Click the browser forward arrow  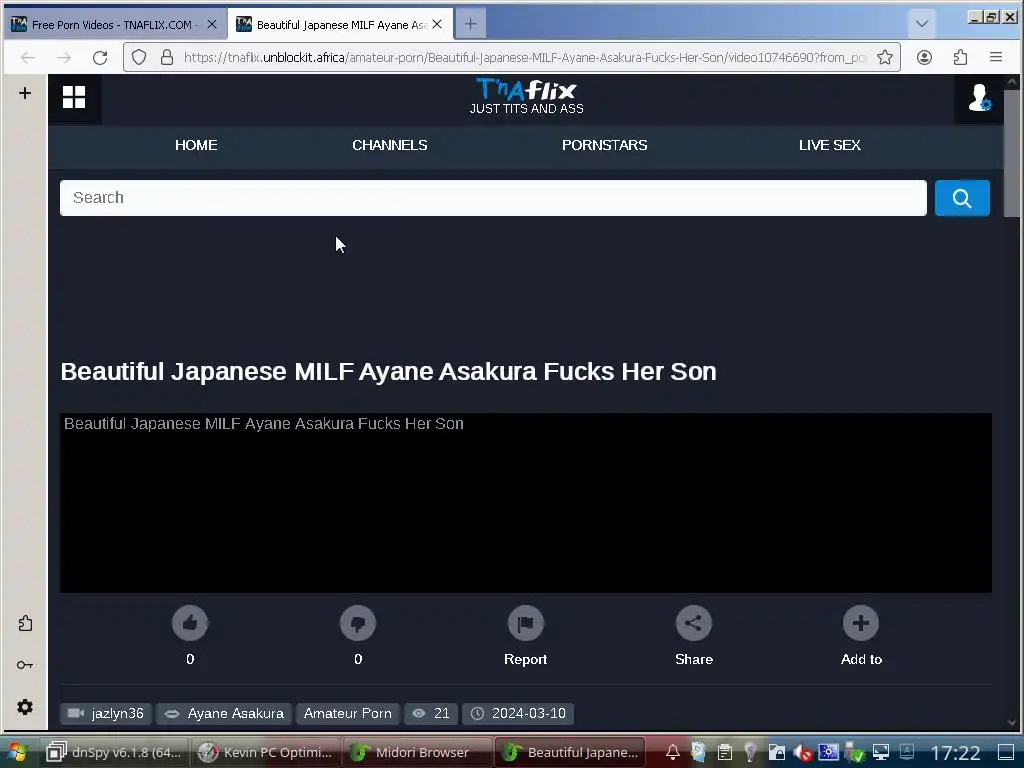point(64,57)
